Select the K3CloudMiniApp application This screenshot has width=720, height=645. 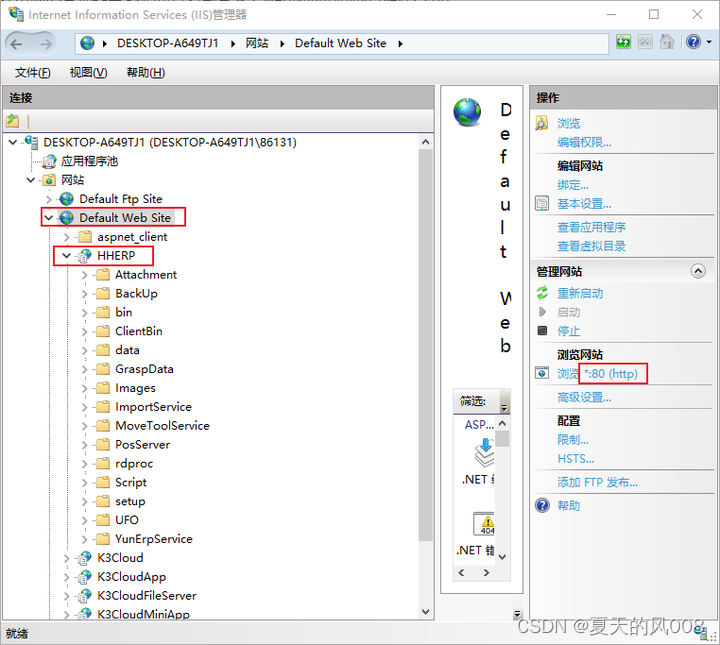pyautogui.click(x=143, y=614)
